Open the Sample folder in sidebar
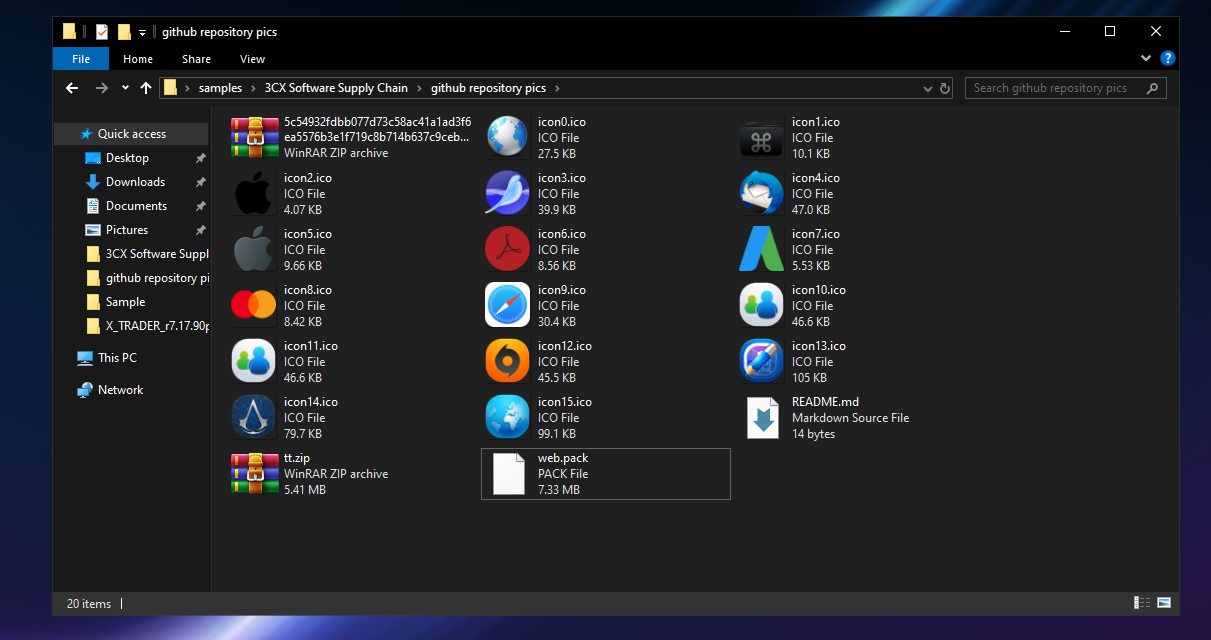Image resolution: width=1211 pixels, height=640 pixels. [x=125, y=302]
